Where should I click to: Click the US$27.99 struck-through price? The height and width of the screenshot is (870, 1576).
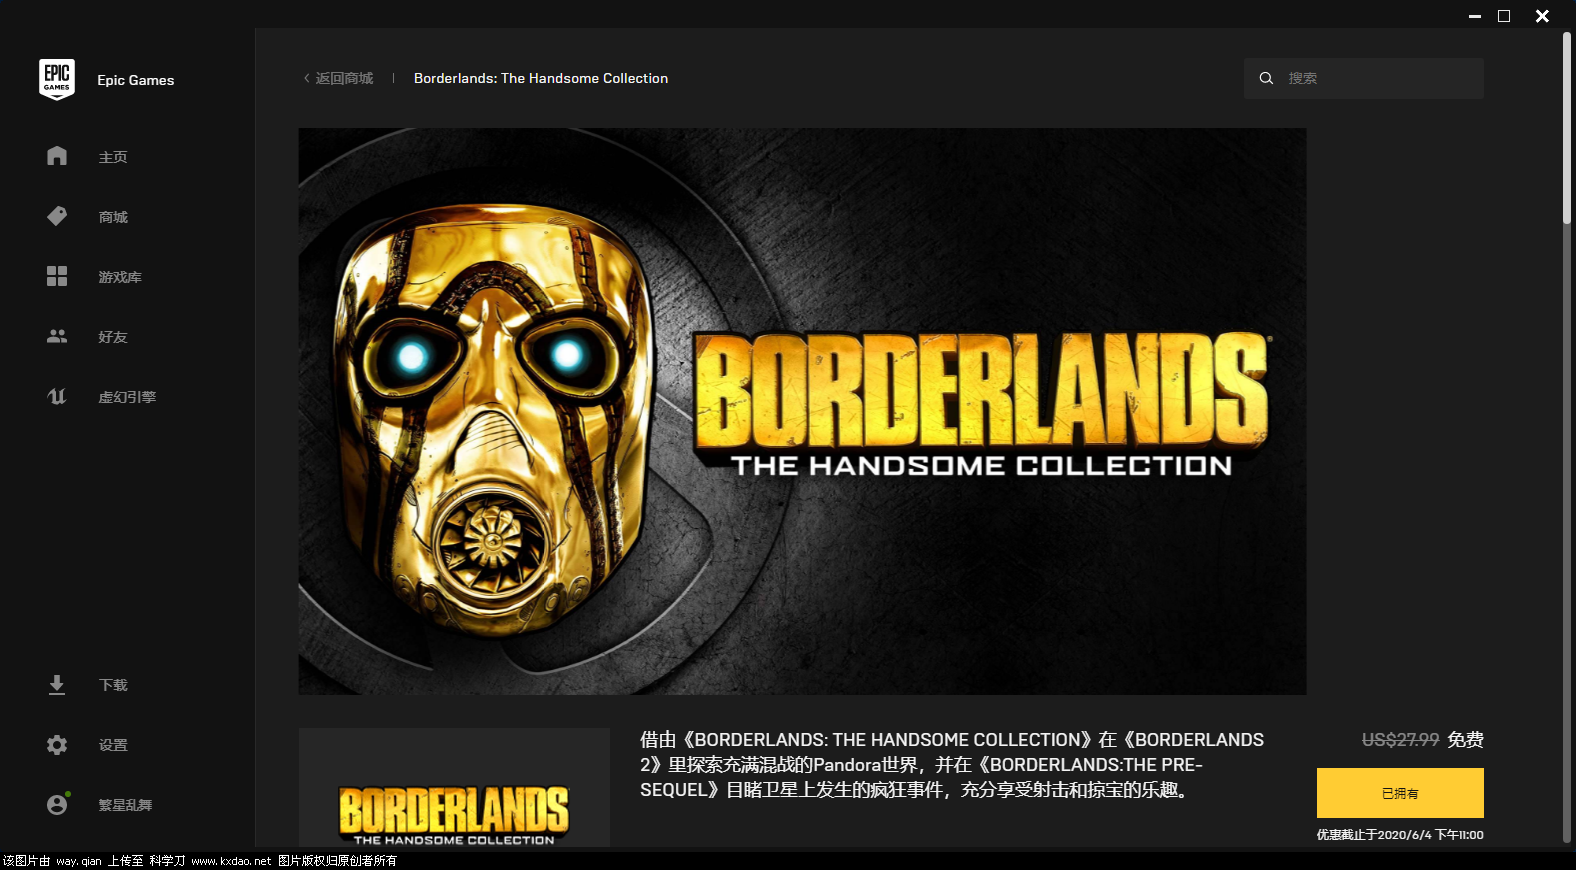click(x=1400, y=740)
